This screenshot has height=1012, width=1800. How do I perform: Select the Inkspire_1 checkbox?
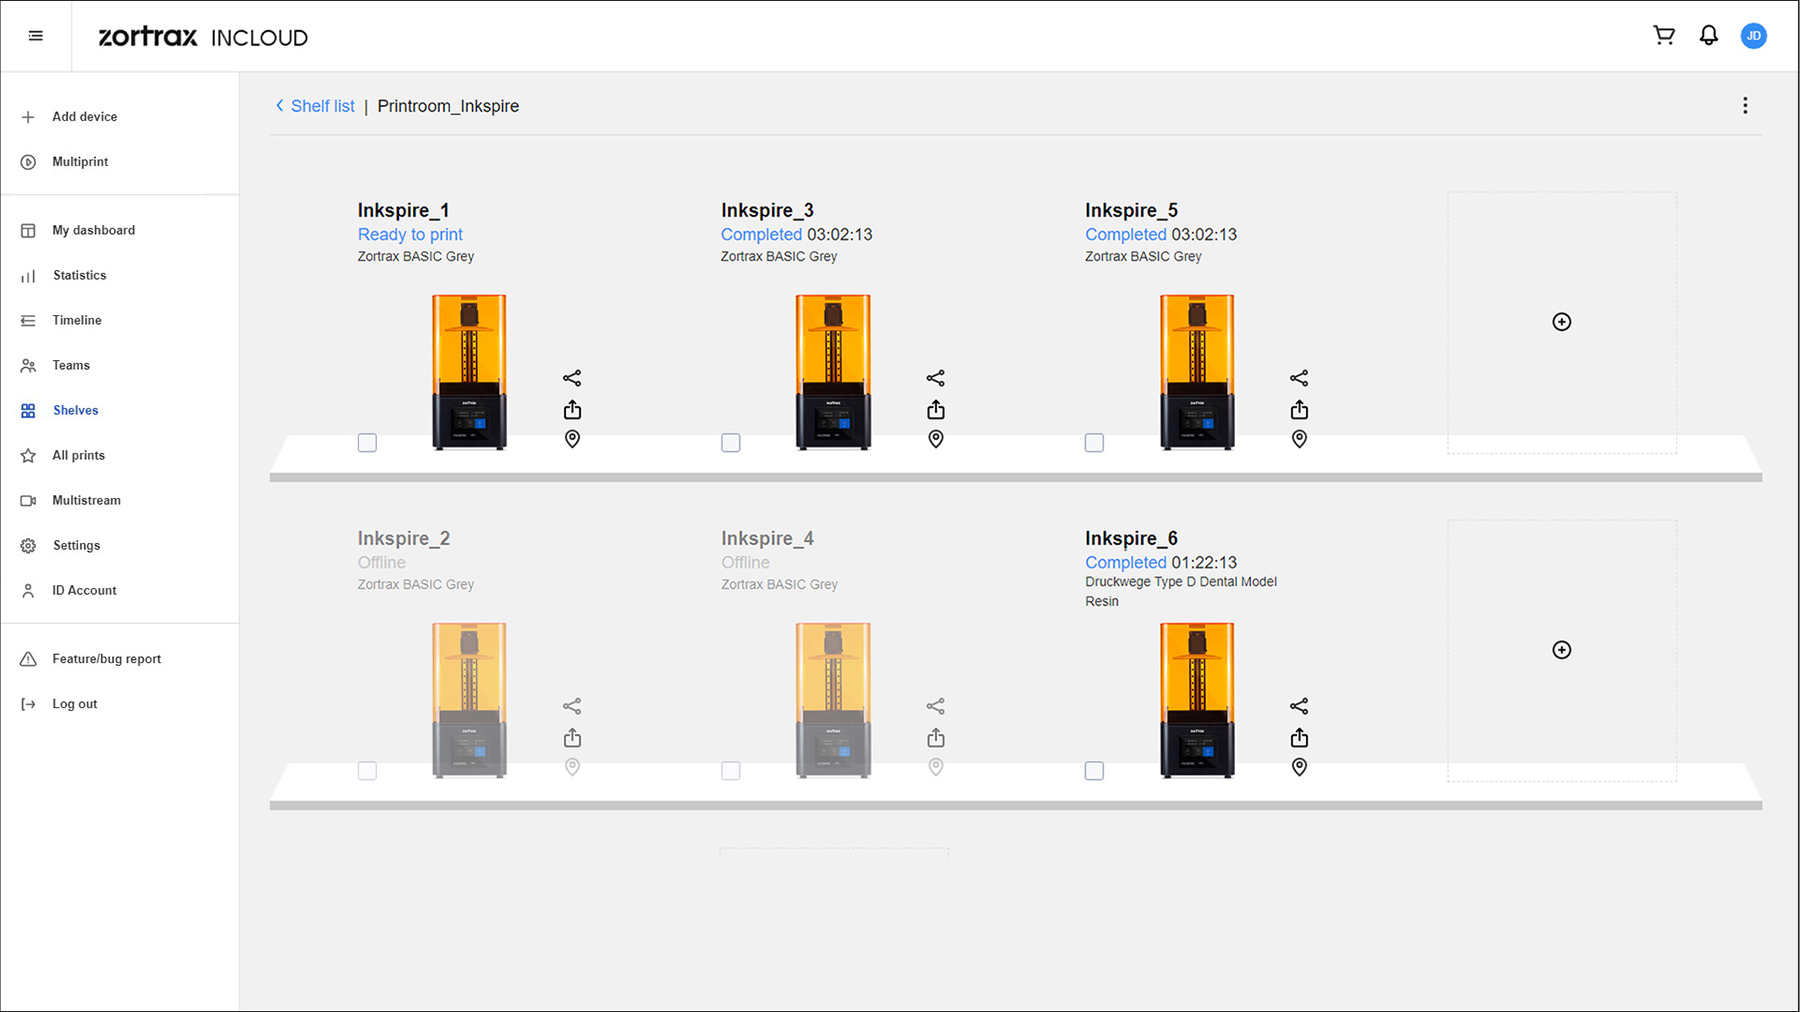click(367, 443)
